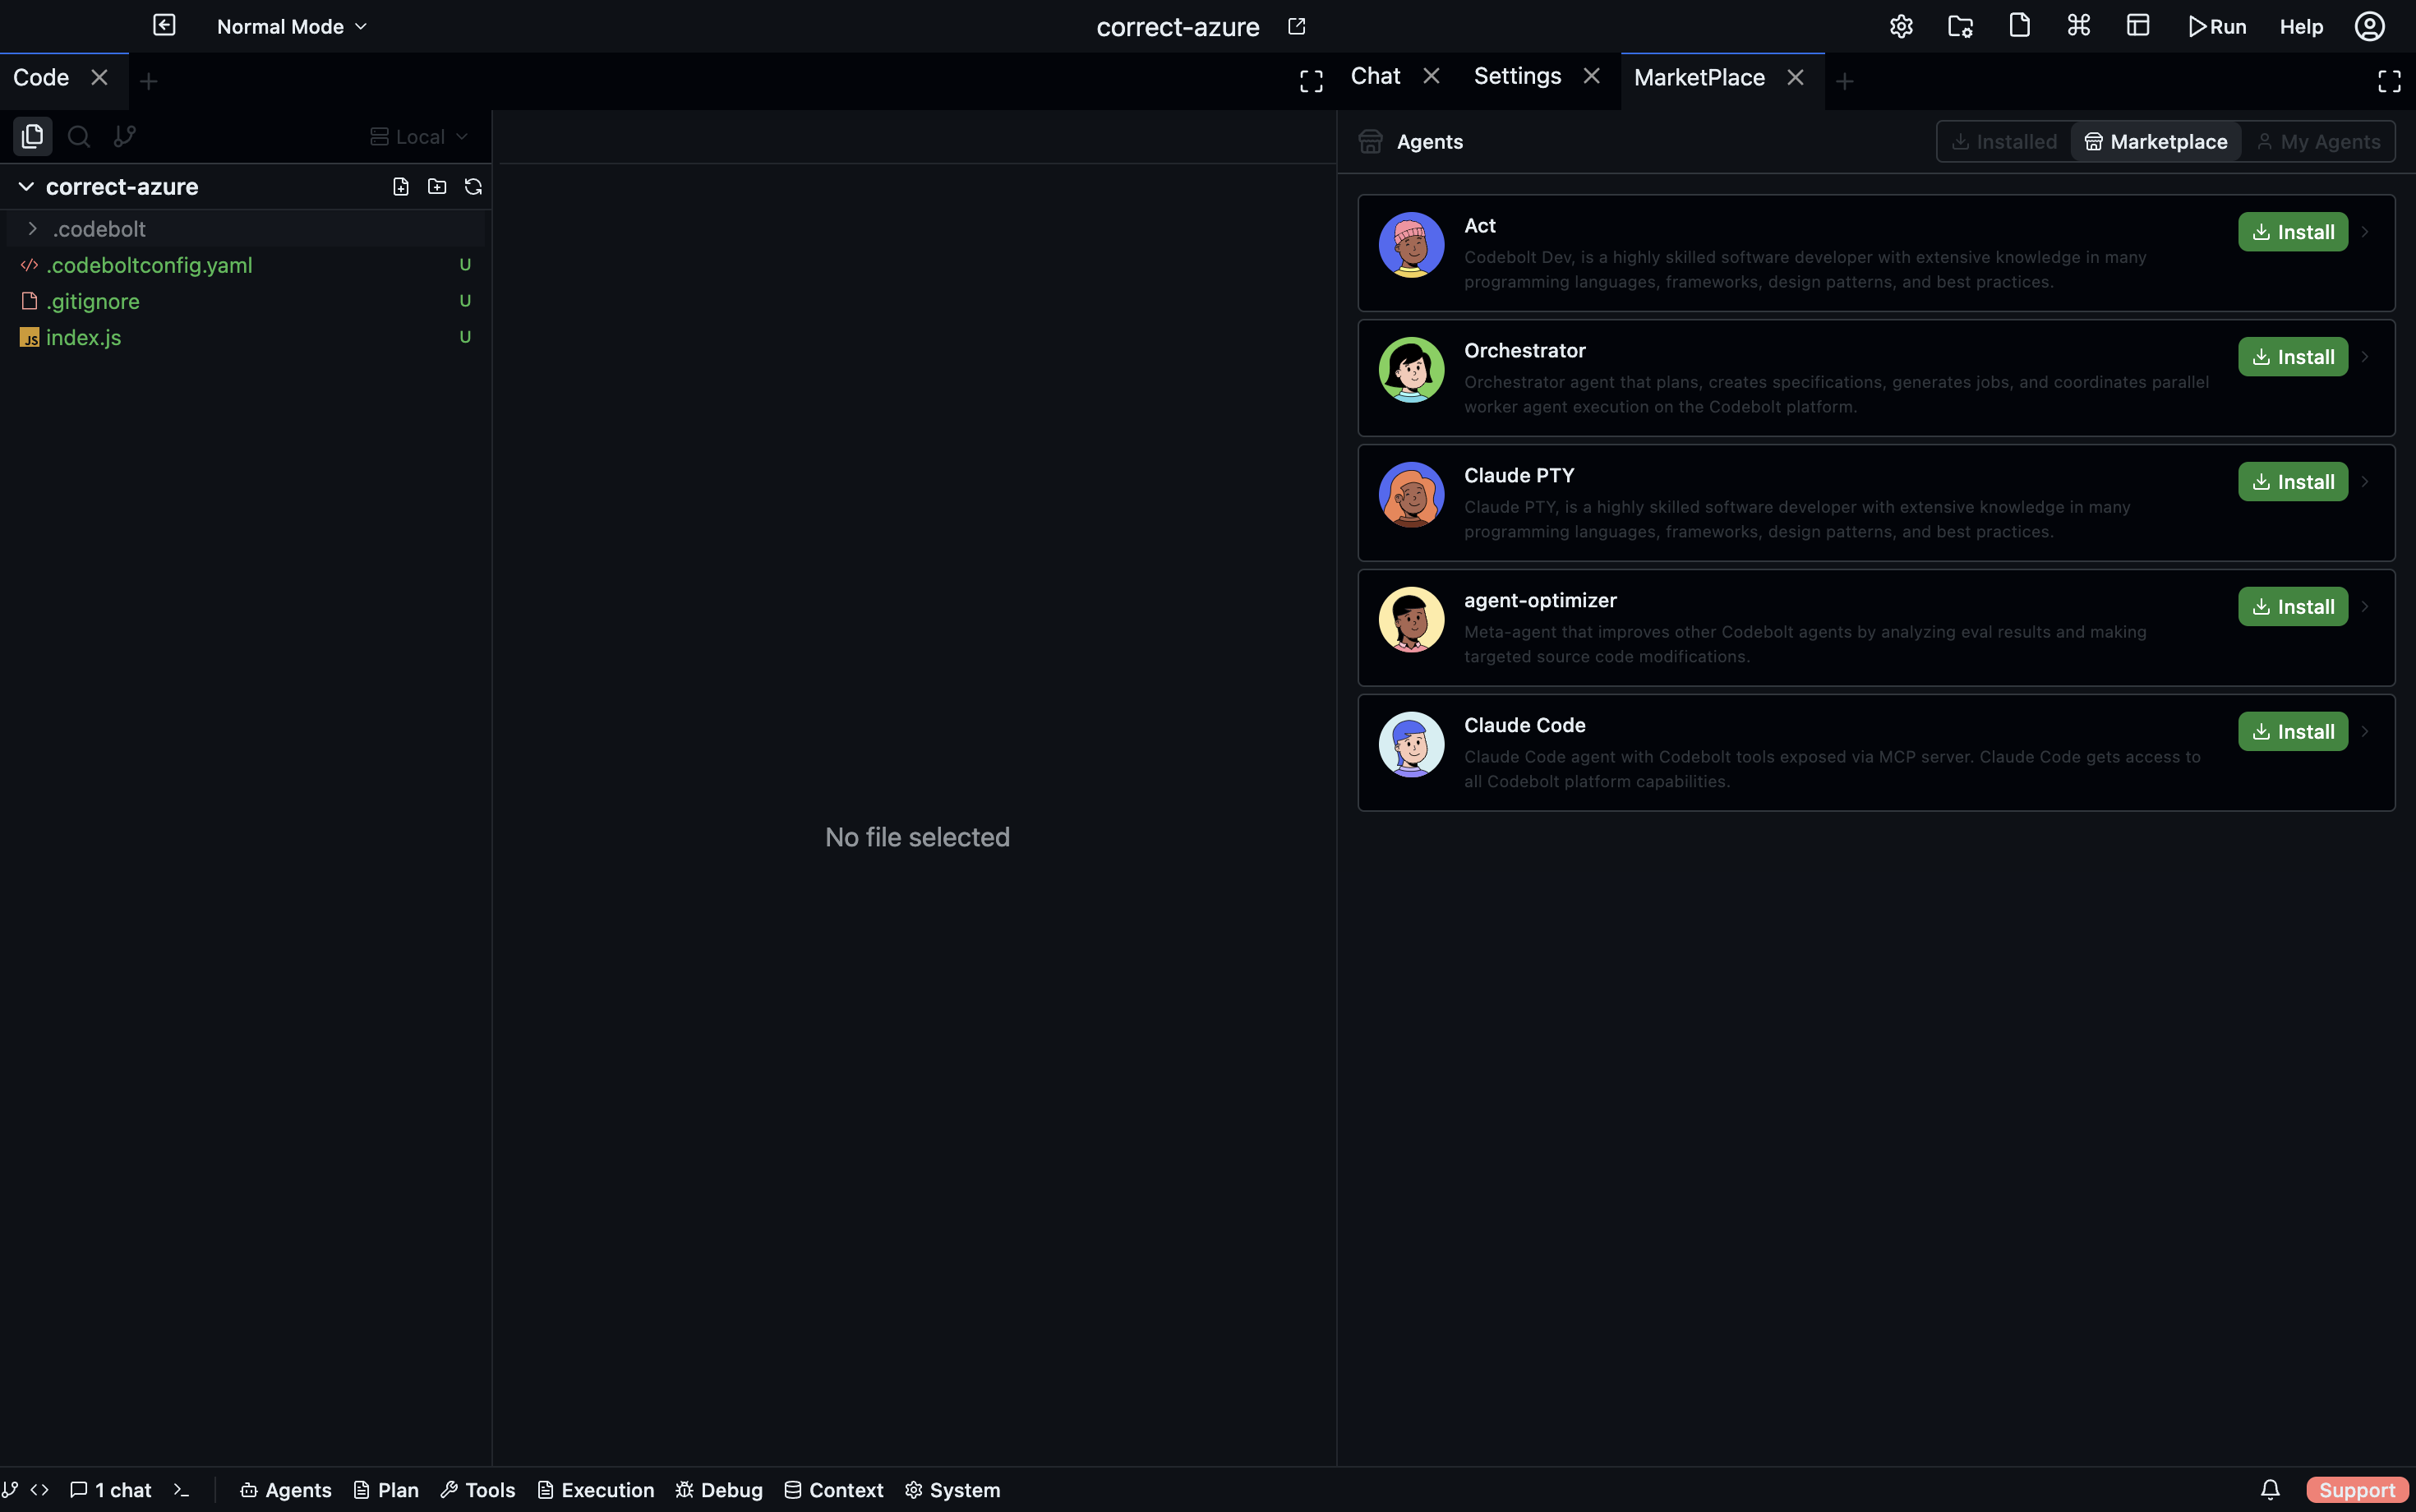The width and height of the screenshot is (2416, 1512).
Task: Click the Claude Code agent avatar
Action: point(1411,745)
